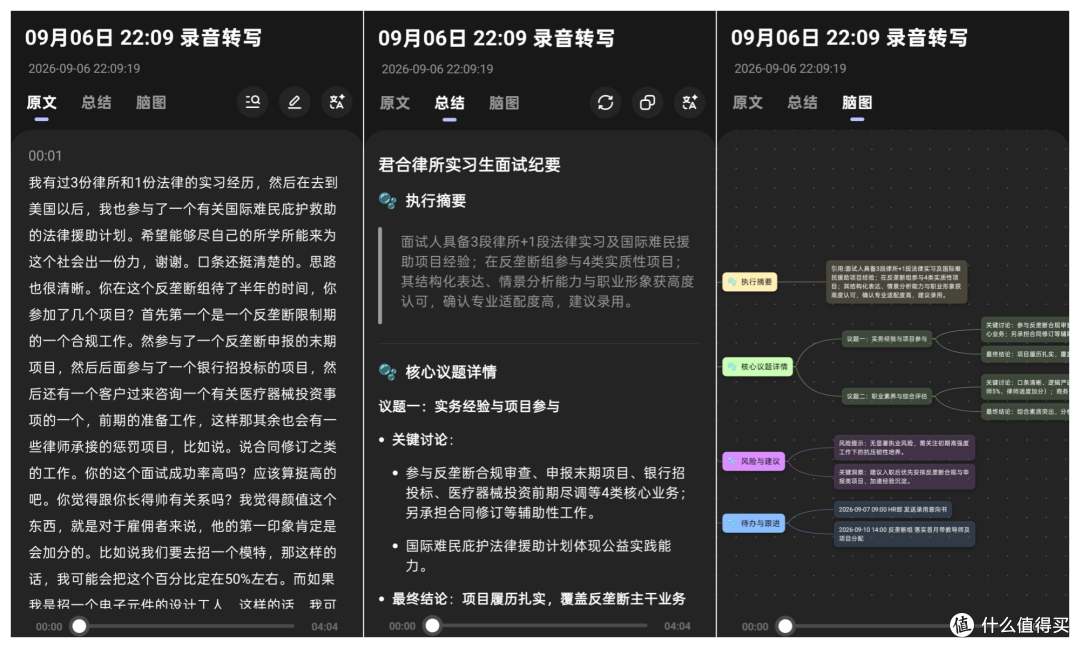This screenshot has height=648, width=1080.
Task: Click the 议题一：实务经验与项目参与 summary subheading
Action: coord(468,406)
